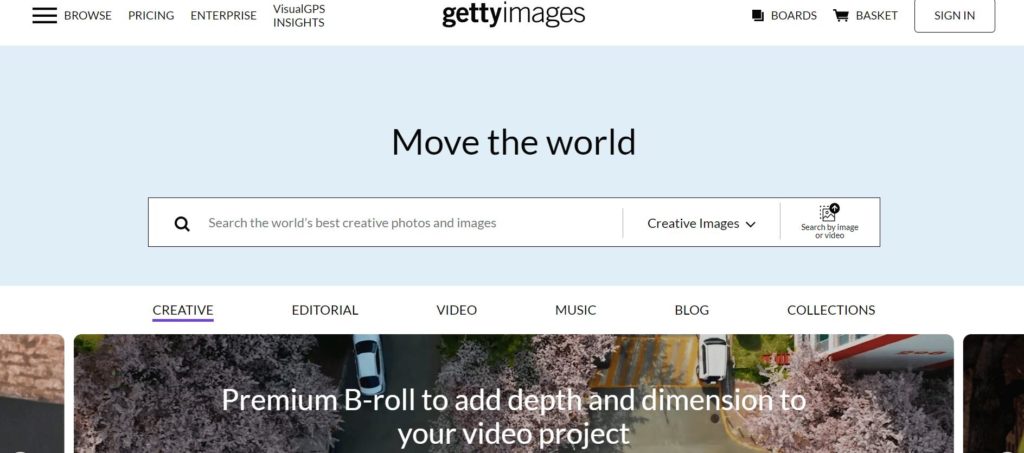Image resolution: width=1024 pixels, height=453 pixels.
Task: Expand the Creative Images dropdown
Action: 701,223
